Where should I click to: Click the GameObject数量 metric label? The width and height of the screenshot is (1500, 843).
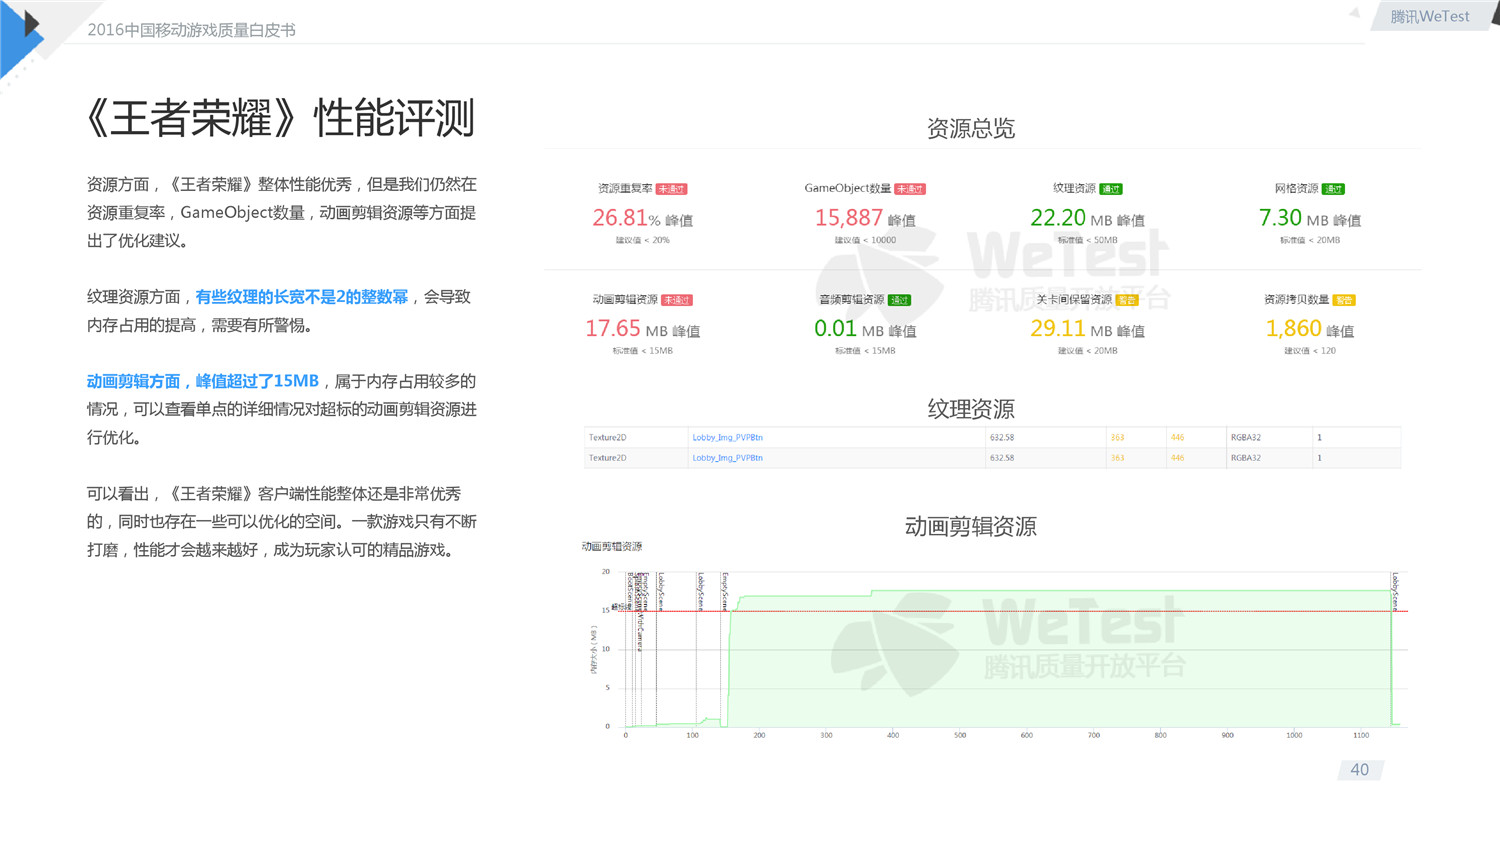point(847,188)
